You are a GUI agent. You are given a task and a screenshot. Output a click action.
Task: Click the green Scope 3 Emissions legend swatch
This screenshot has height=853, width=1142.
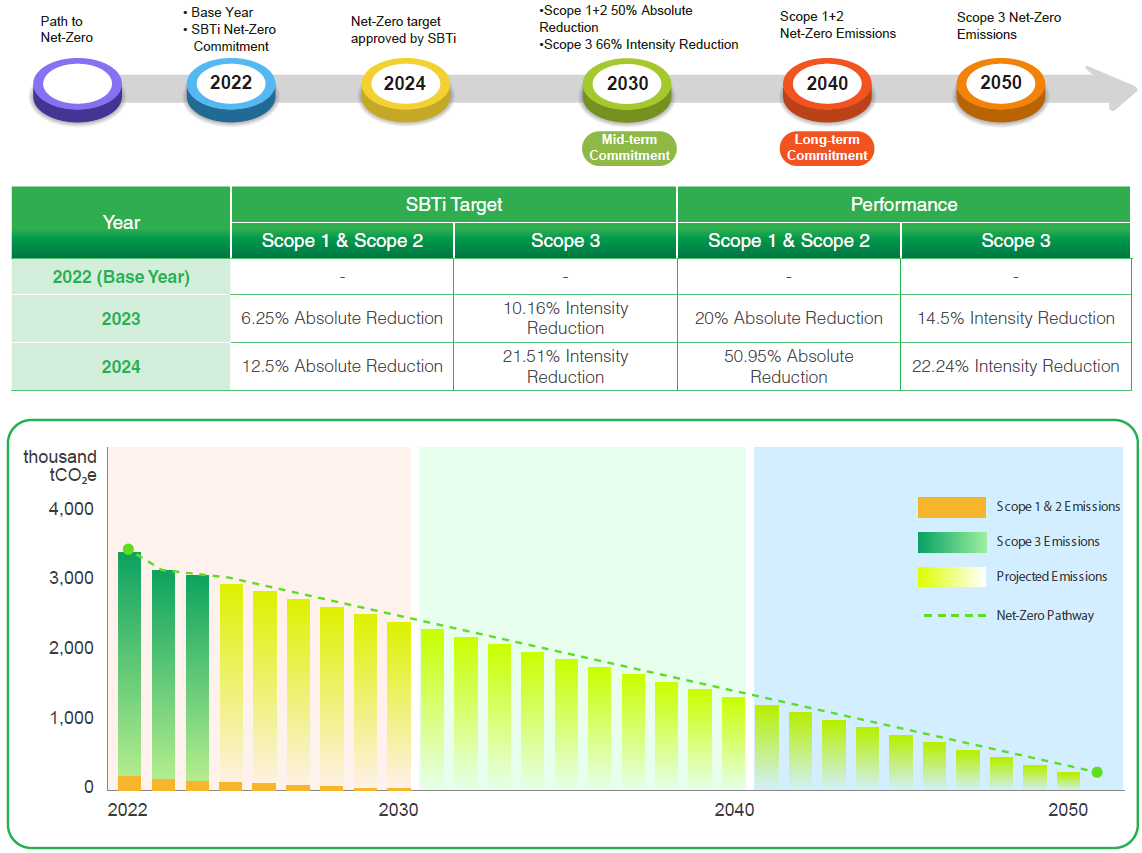tap(951, 542)
